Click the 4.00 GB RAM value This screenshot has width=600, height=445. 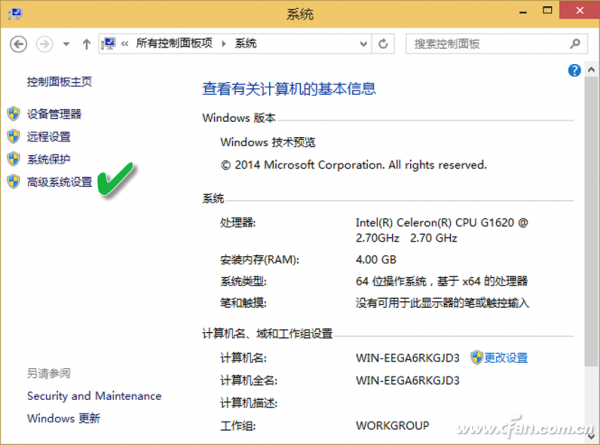click(x=376, y=260)
